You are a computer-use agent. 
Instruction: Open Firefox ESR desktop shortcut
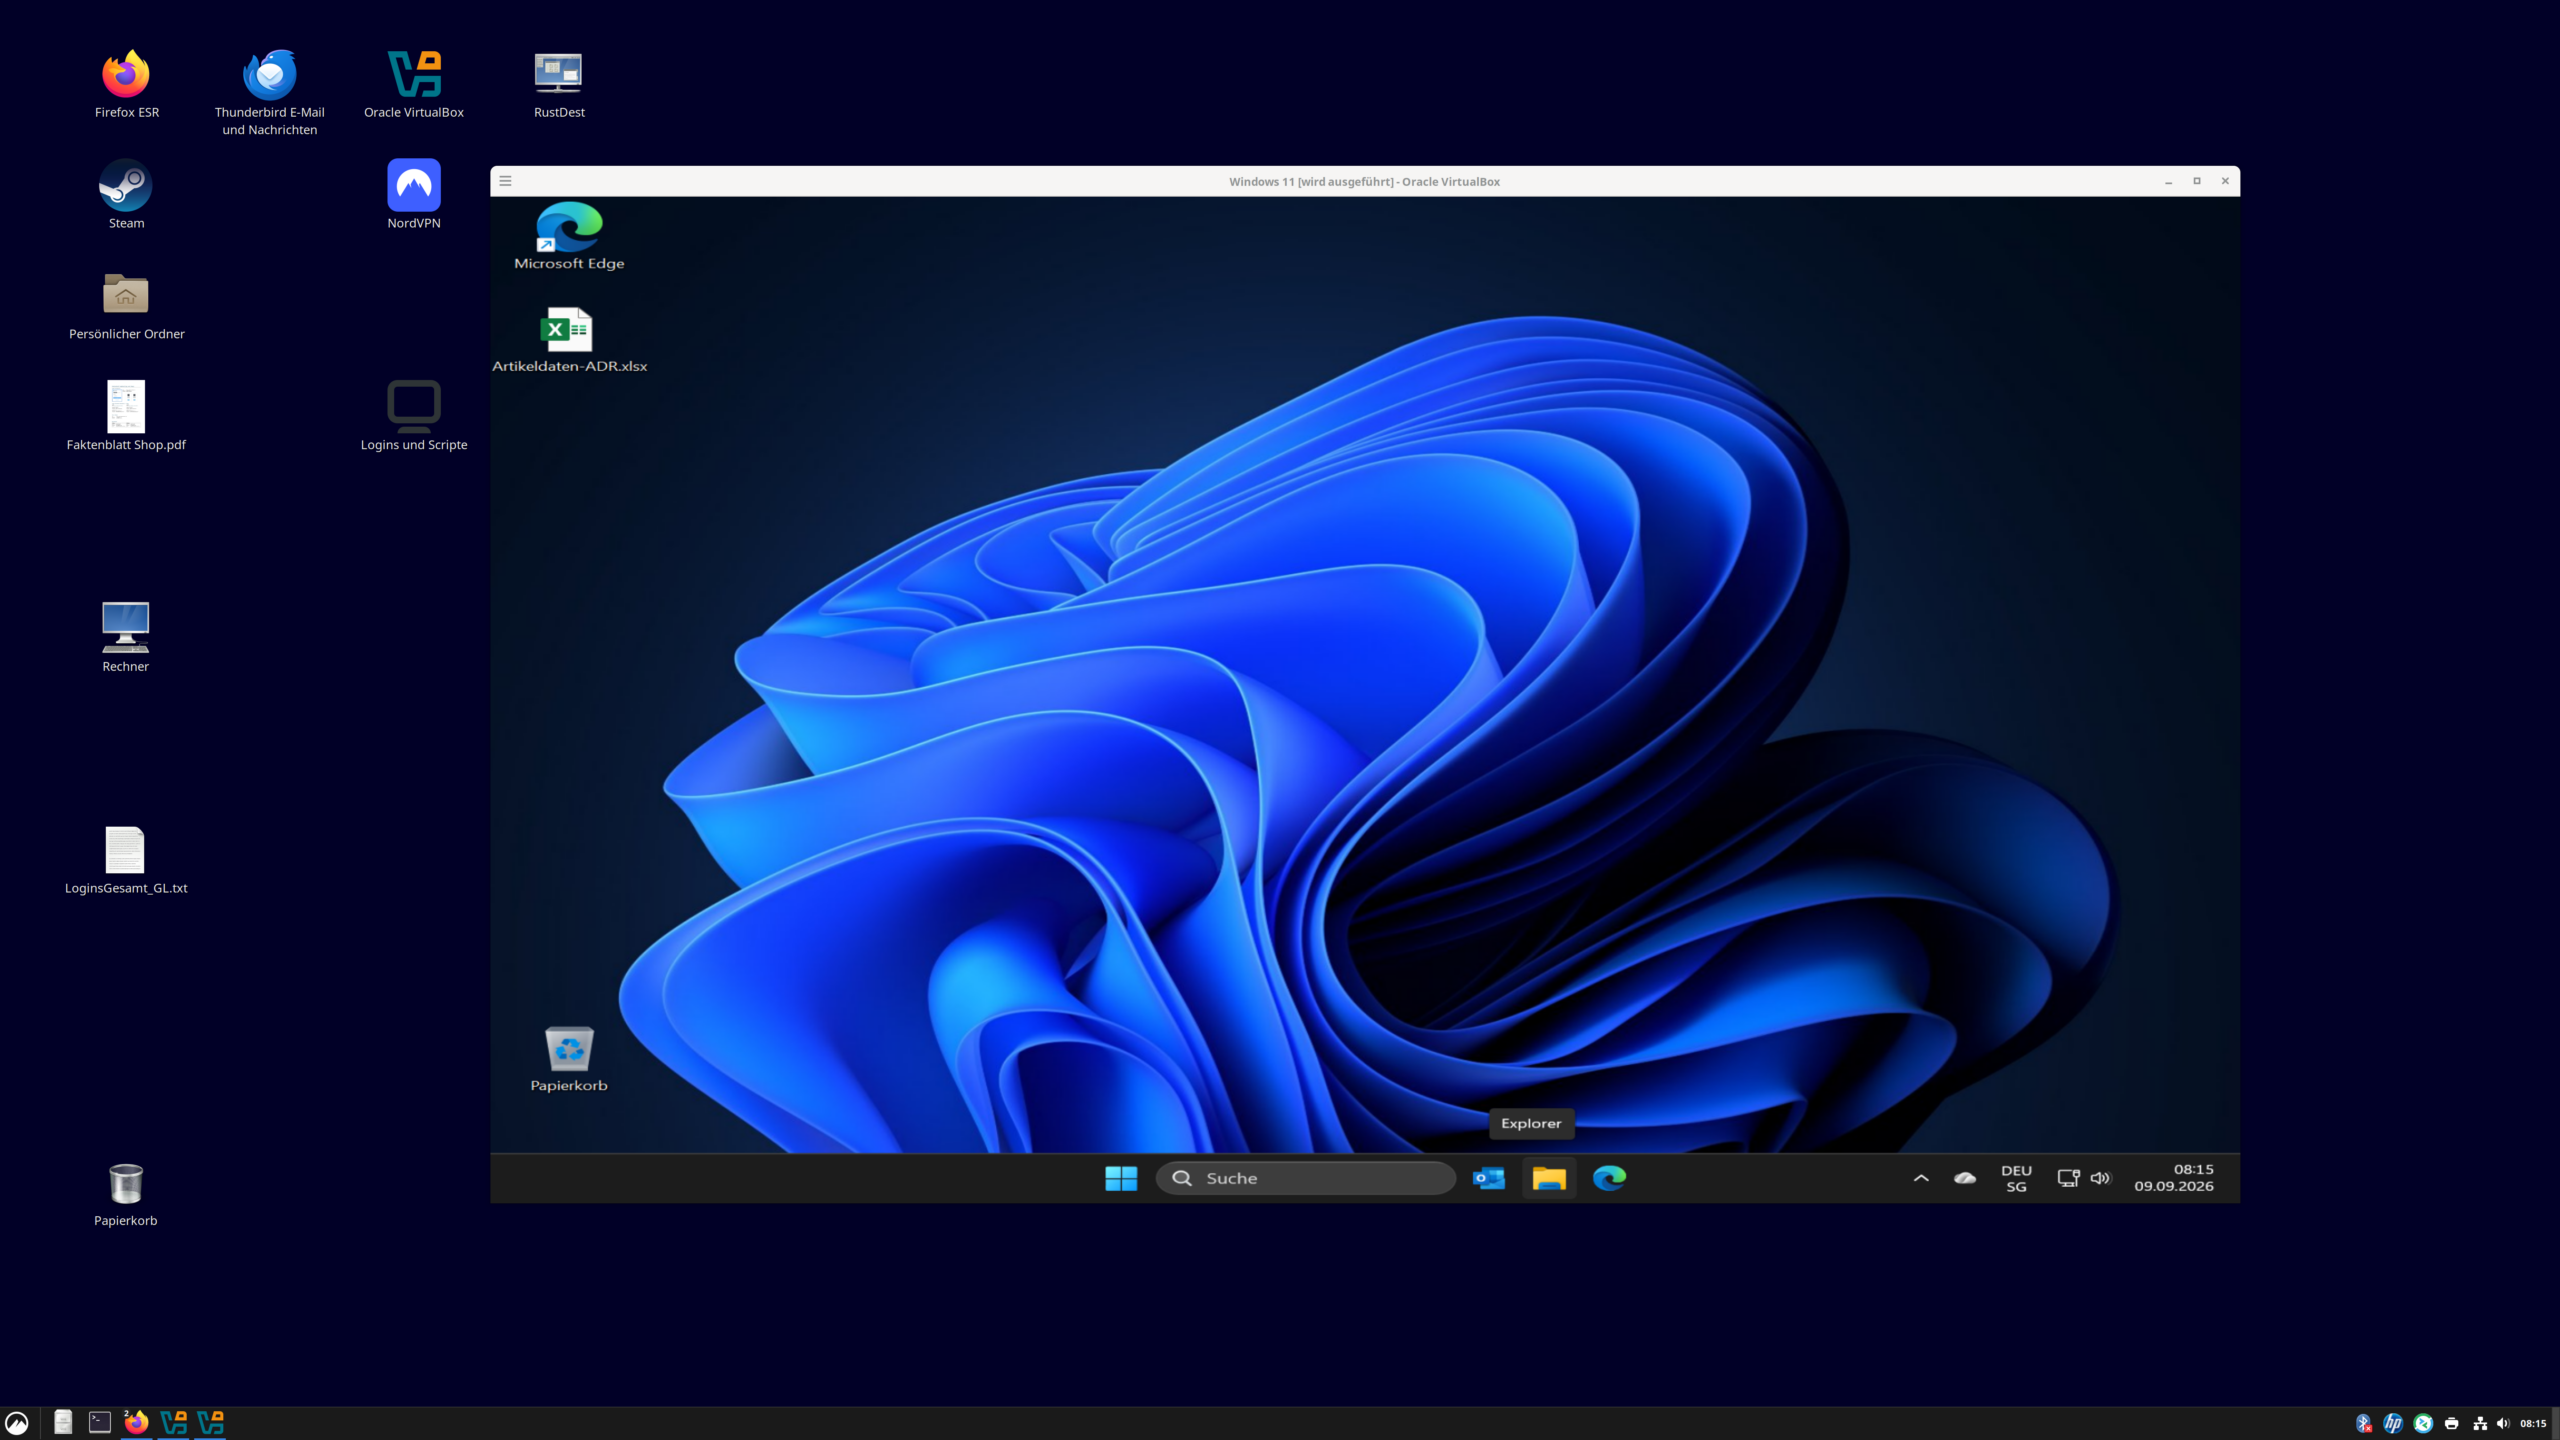(126, 84)
